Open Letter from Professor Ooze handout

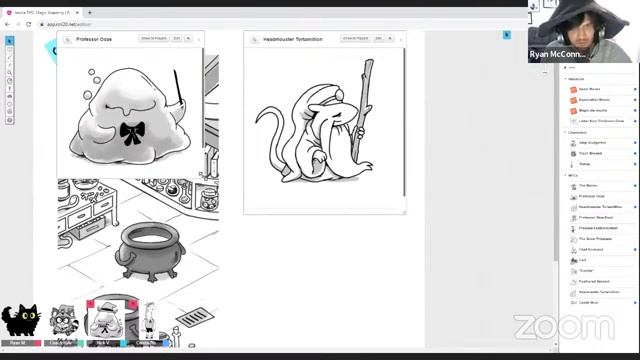click(x=602, y=121)
